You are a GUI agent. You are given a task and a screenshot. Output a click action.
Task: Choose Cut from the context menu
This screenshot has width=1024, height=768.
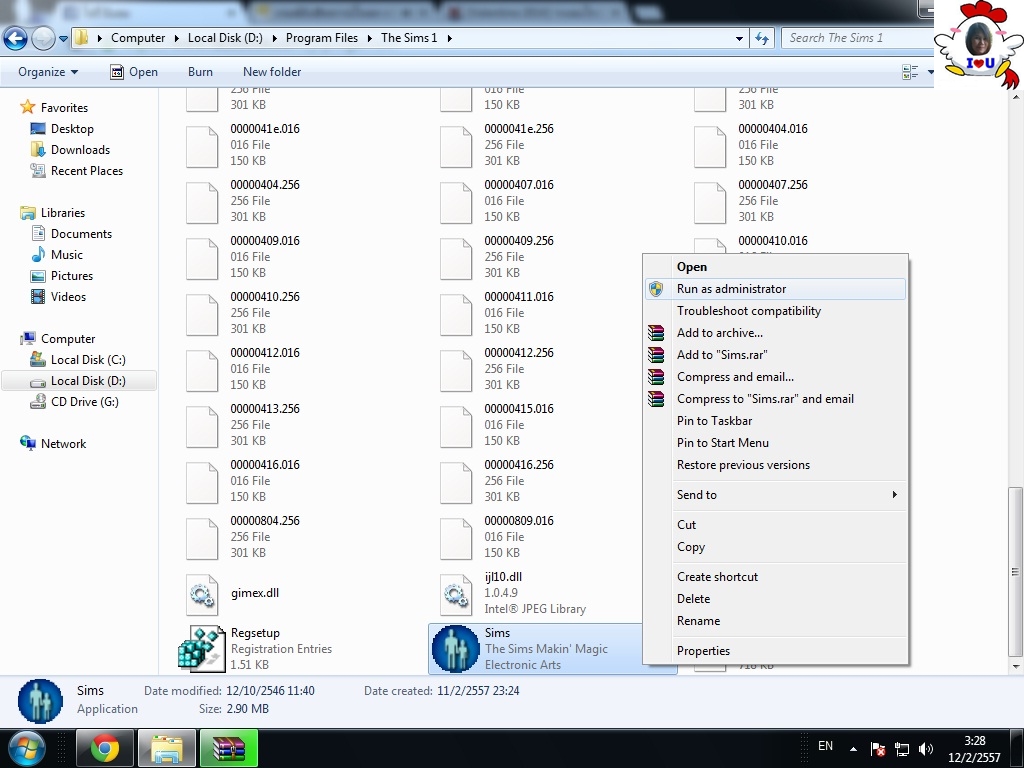pos(776,524)
